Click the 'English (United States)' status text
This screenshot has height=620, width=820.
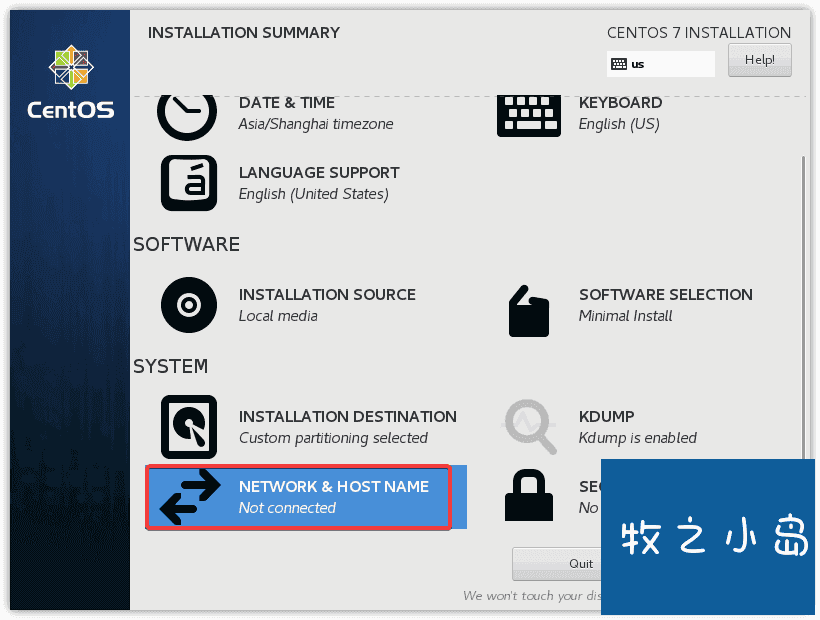(314, 194)
